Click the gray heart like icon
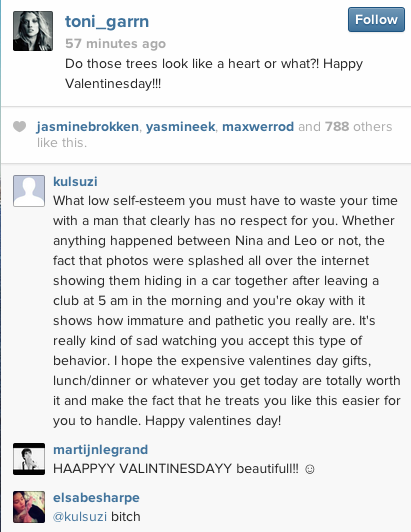The image size is (411, 532). tap(19, 127)
